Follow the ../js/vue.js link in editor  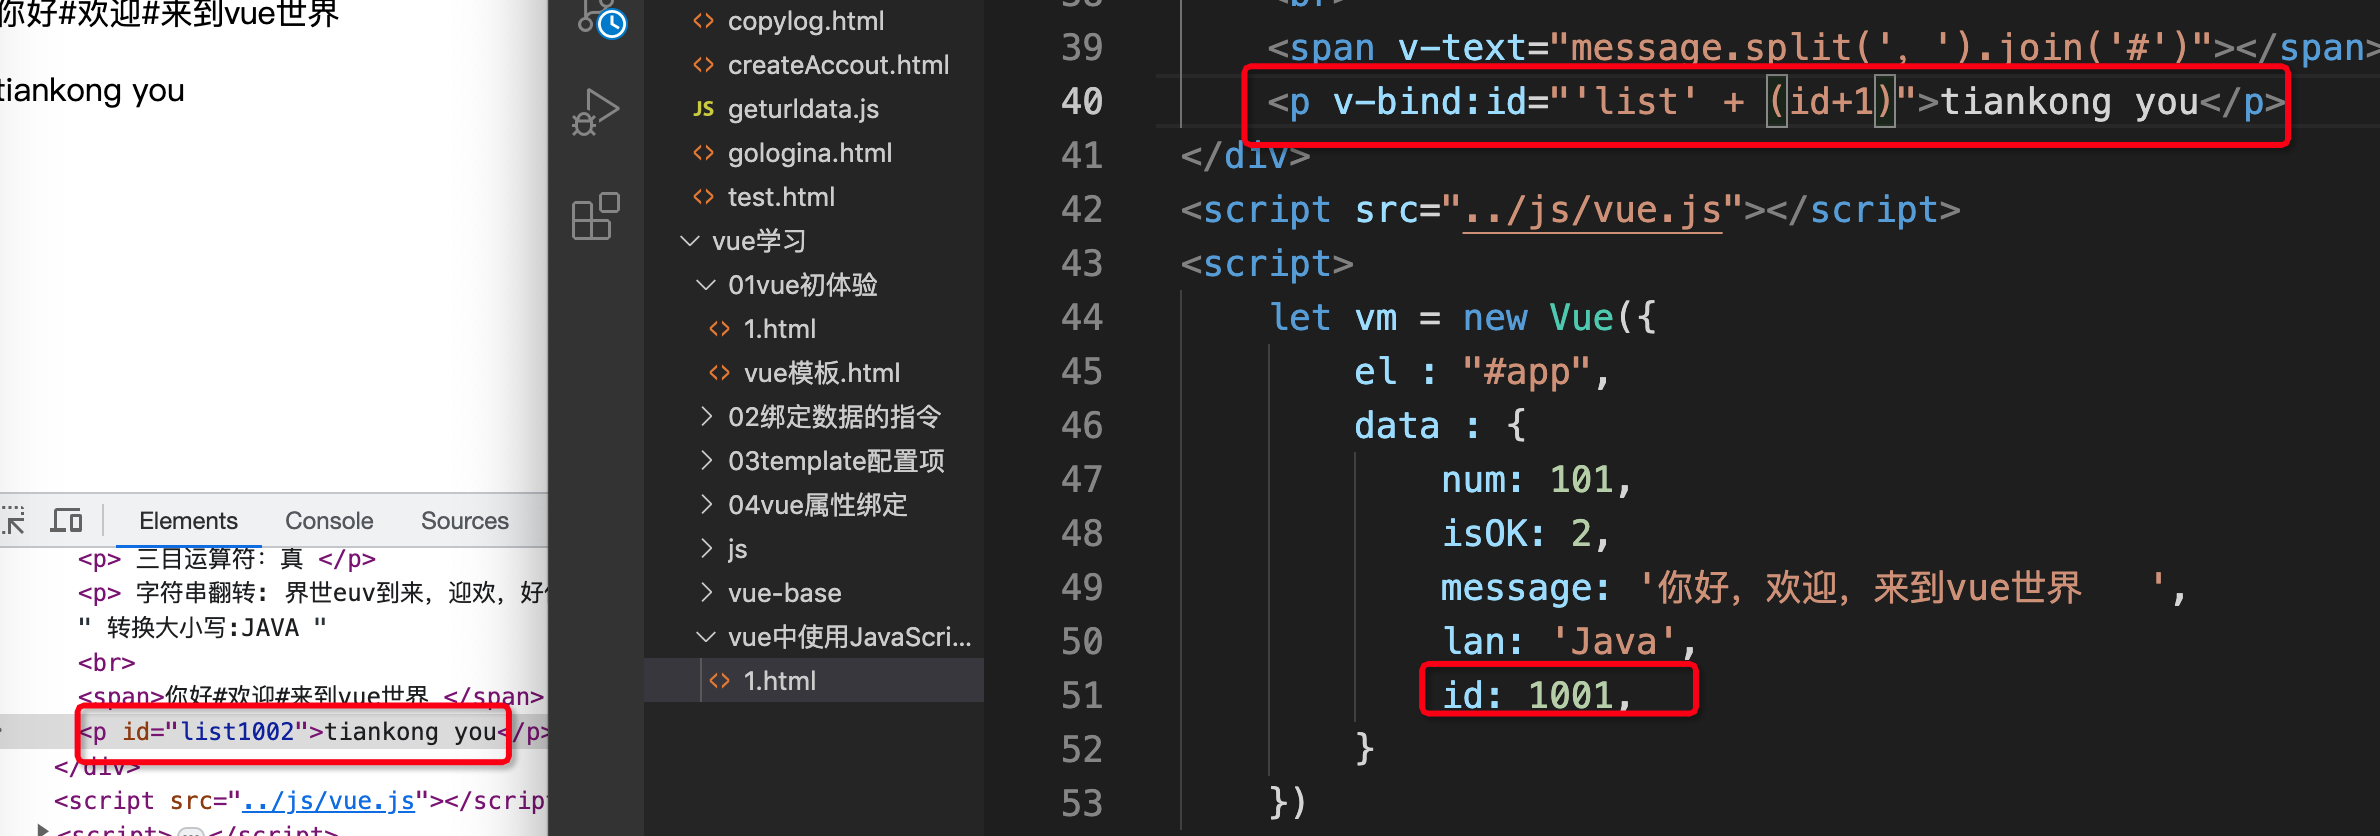[1592, 211]
